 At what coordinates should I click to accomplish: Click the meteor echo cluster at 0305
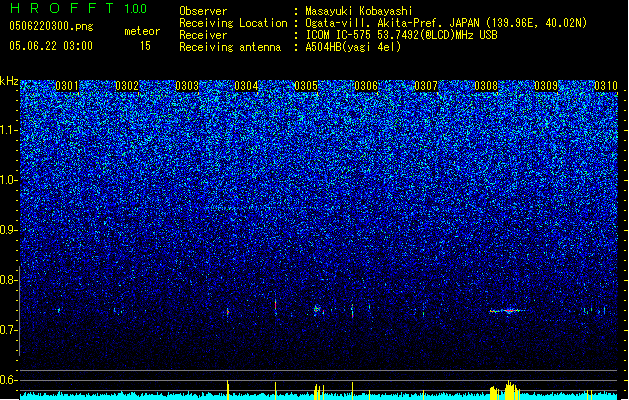click(319, 310)
